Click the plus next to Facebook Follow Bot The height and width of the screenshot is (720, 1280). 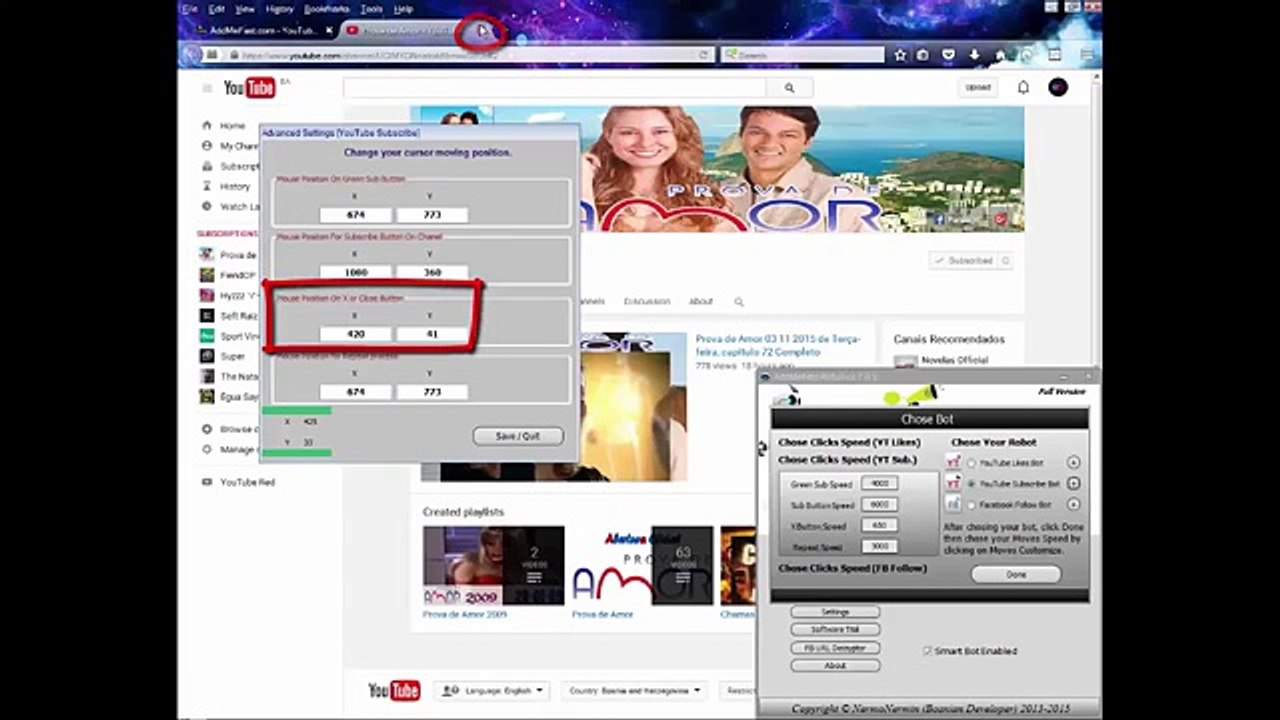point(1073,505)
